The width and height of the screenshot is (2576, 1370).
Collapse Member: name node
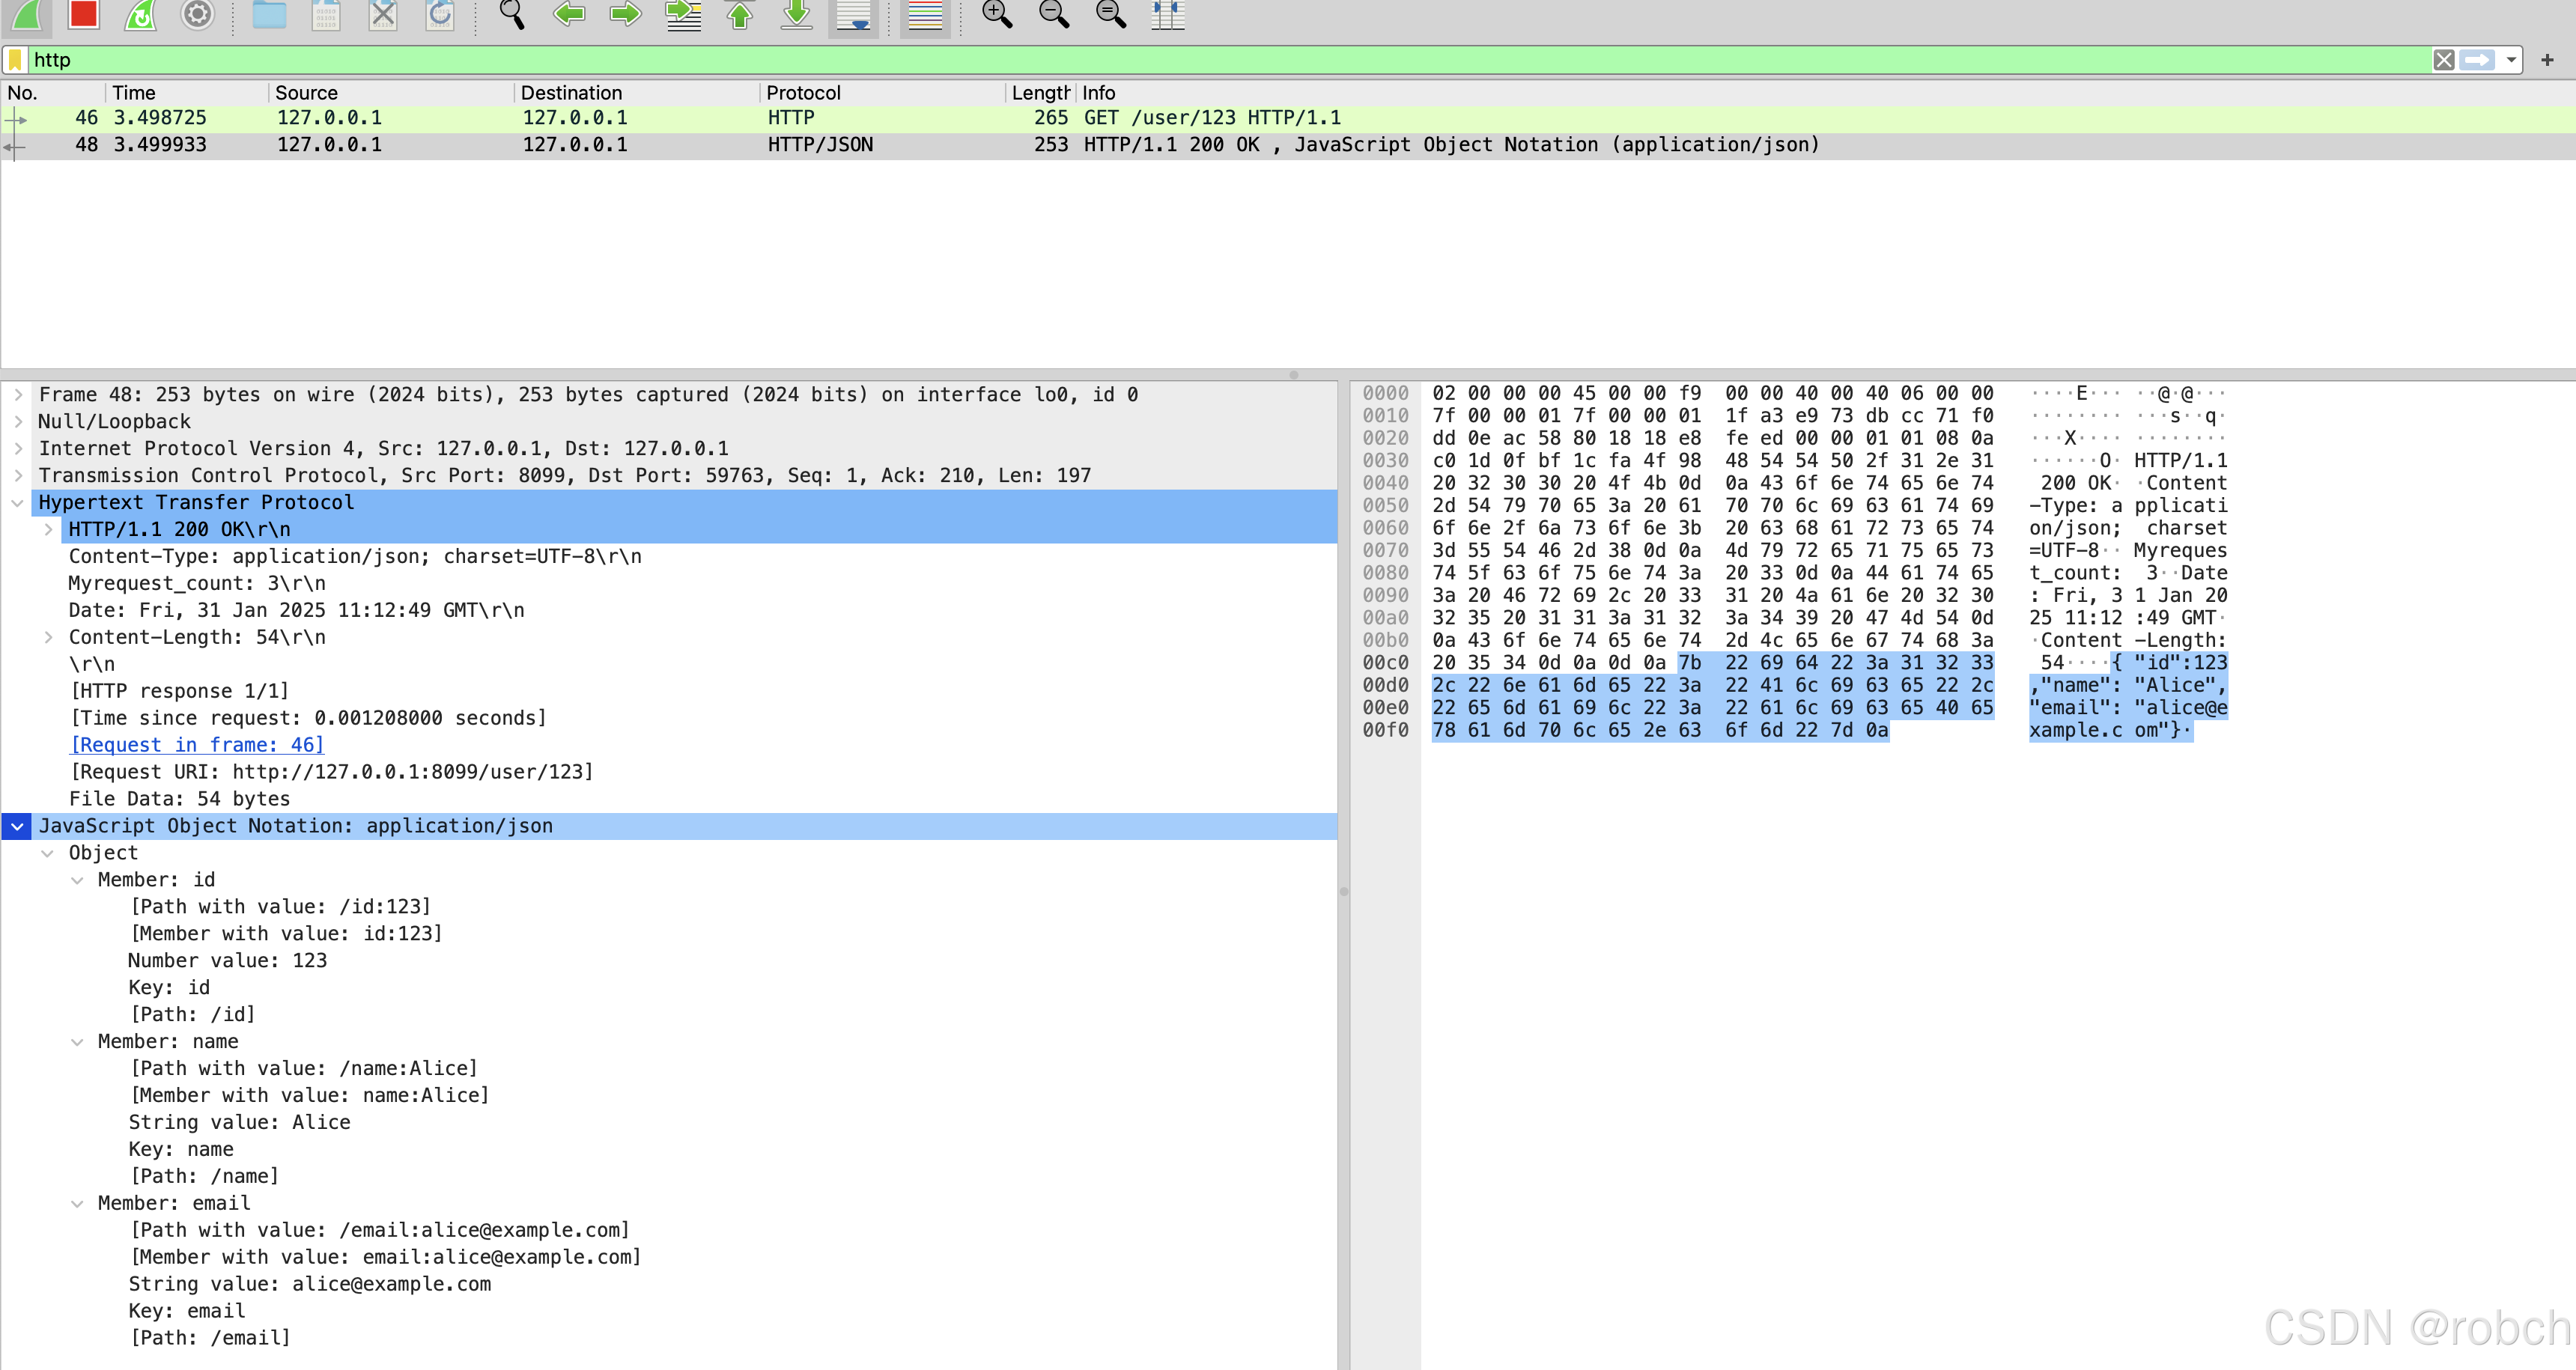point(77,1043)
